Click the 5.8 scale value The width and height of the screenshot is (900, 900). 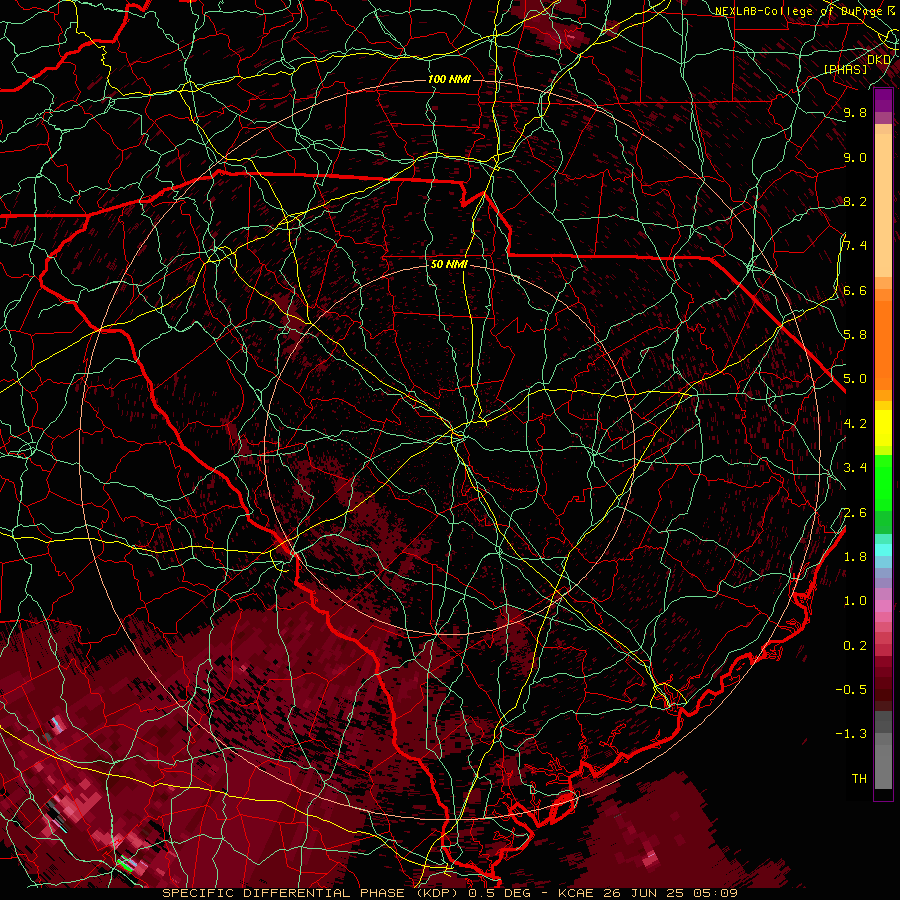pyautogui.click(x=855, y=335)
